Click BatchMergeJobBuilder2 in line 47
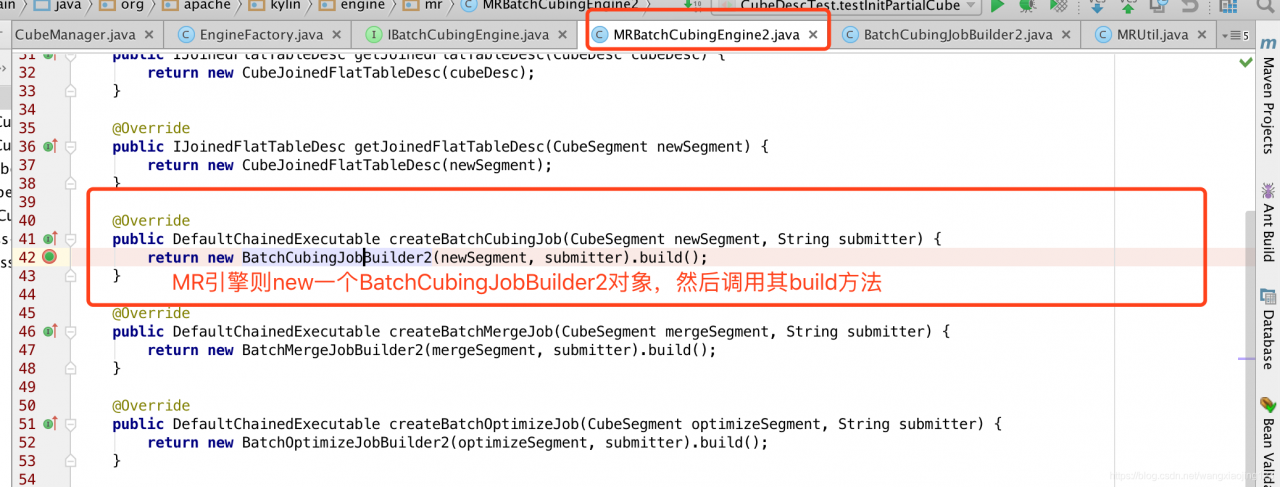 coord(336,350)
